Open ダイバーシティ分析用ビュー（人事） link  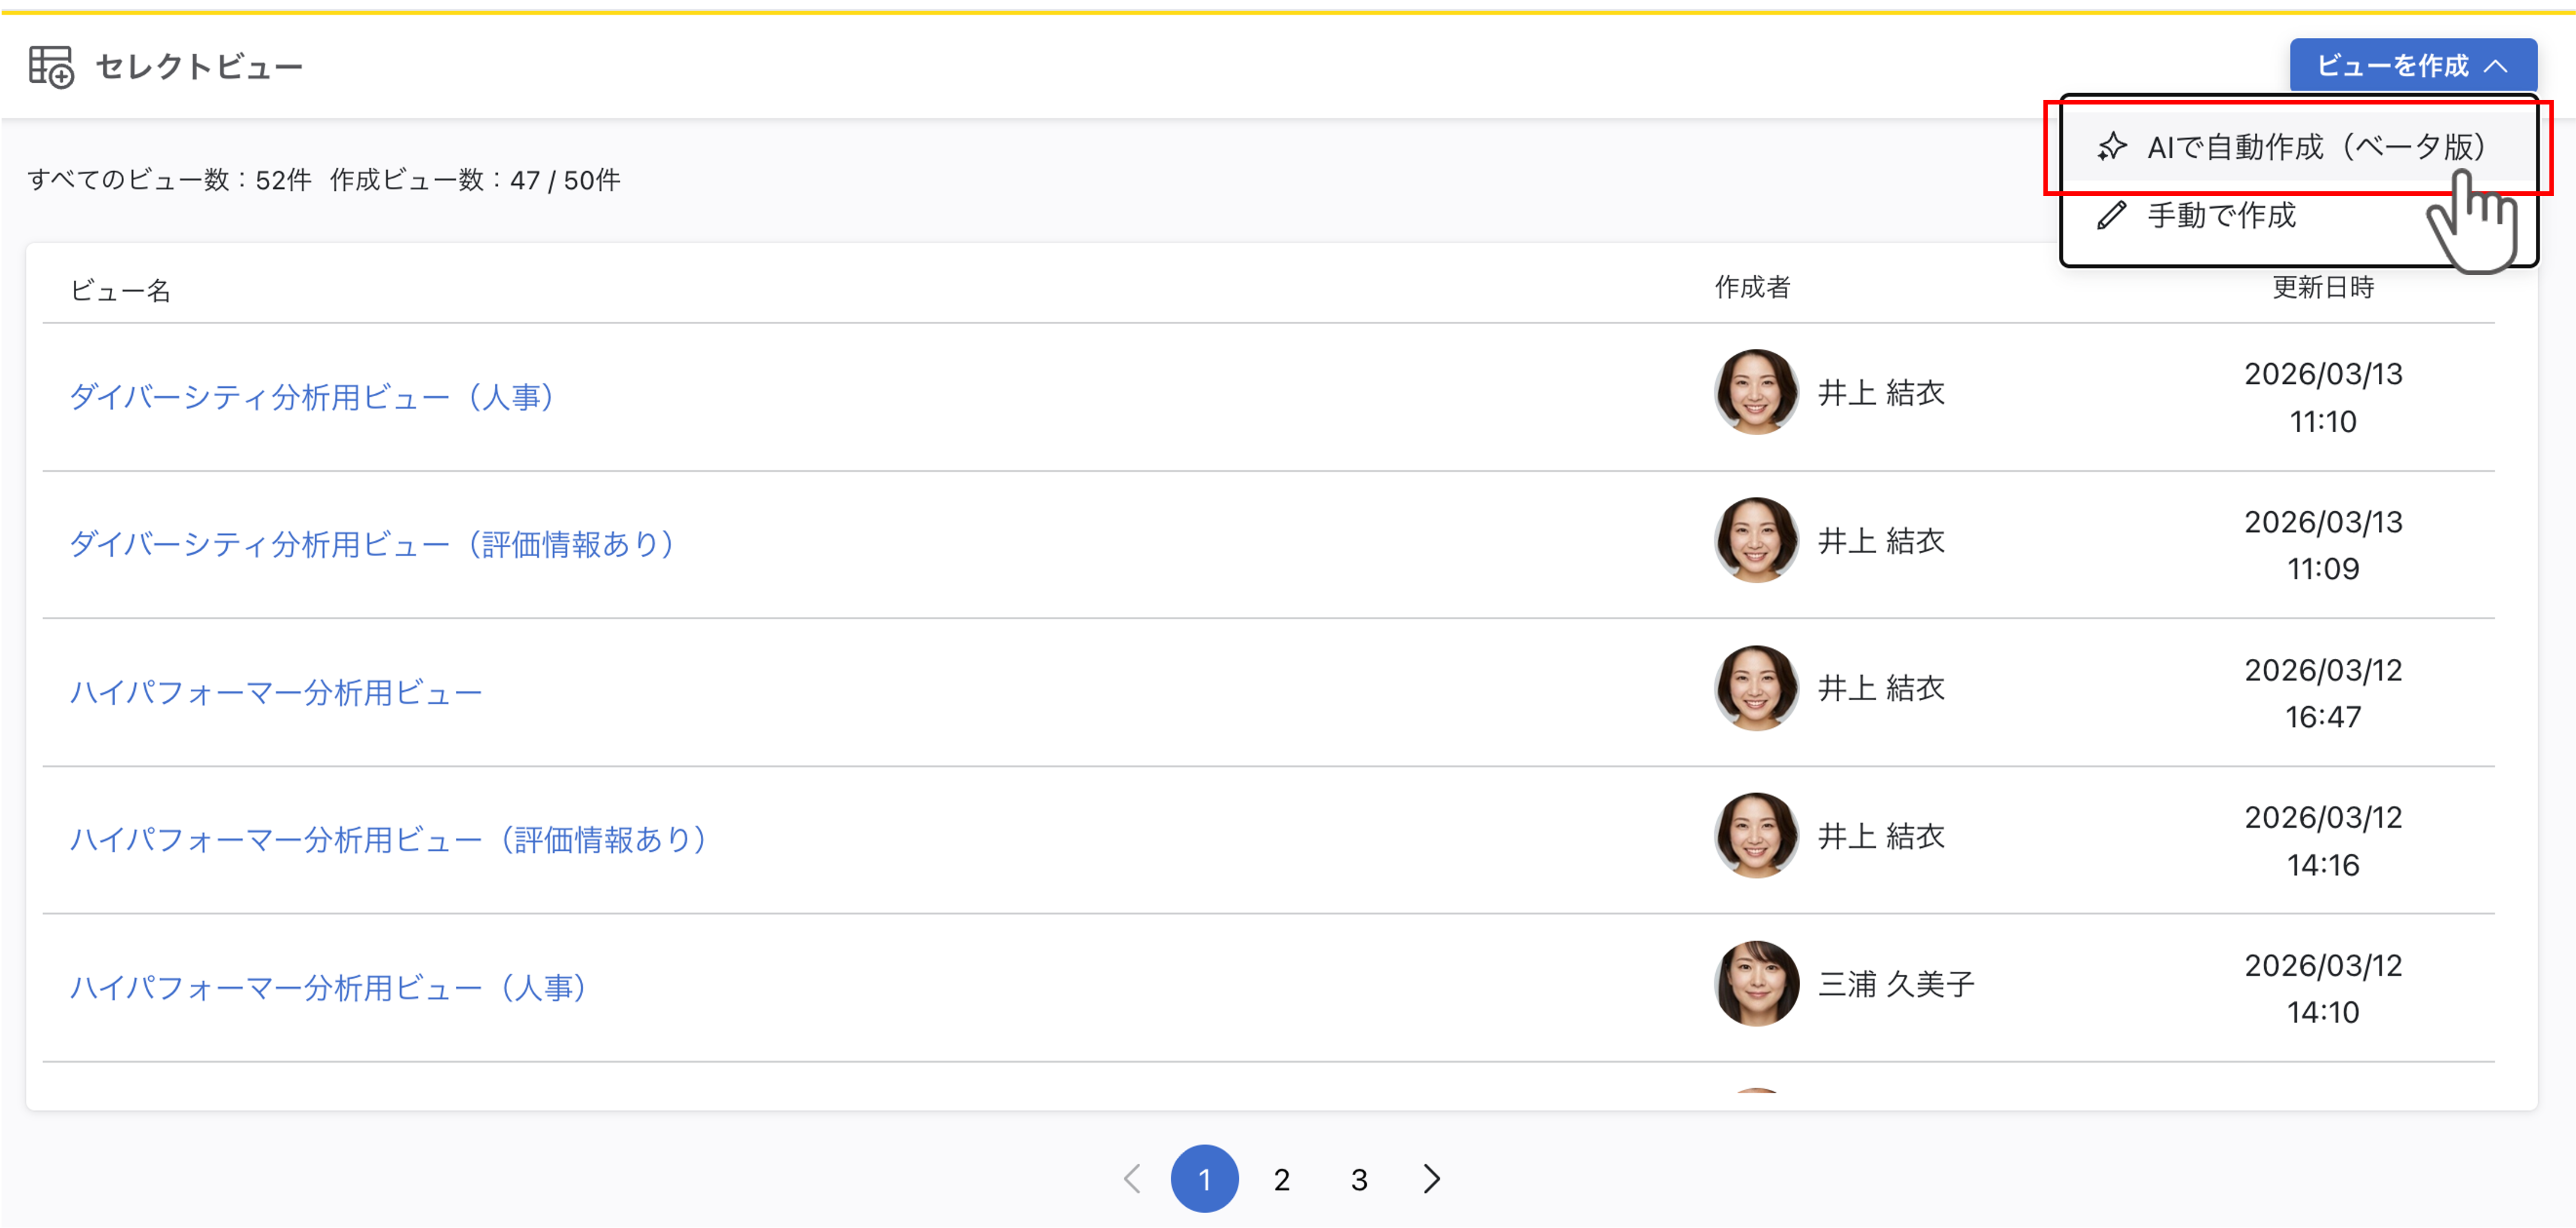[312, 397]
